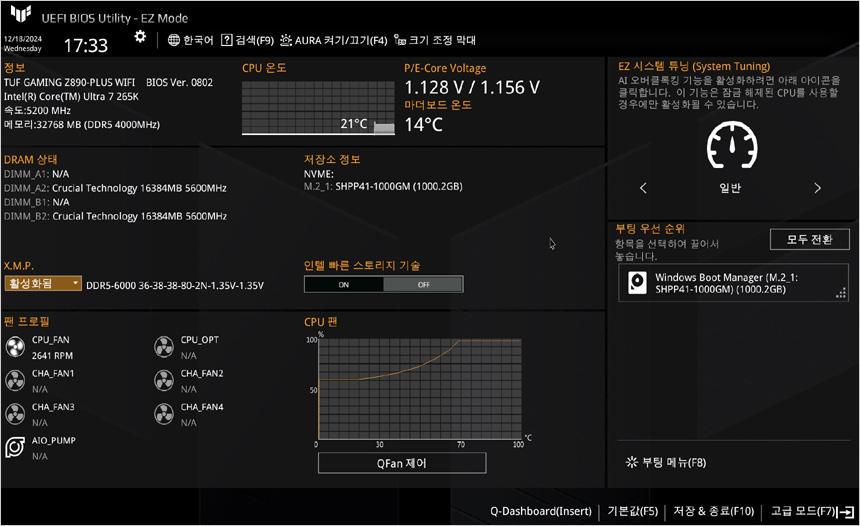Switch Intel Rapid Storage Technology to OFF
Screen dimensions: 860x526
tap(423, 284)
